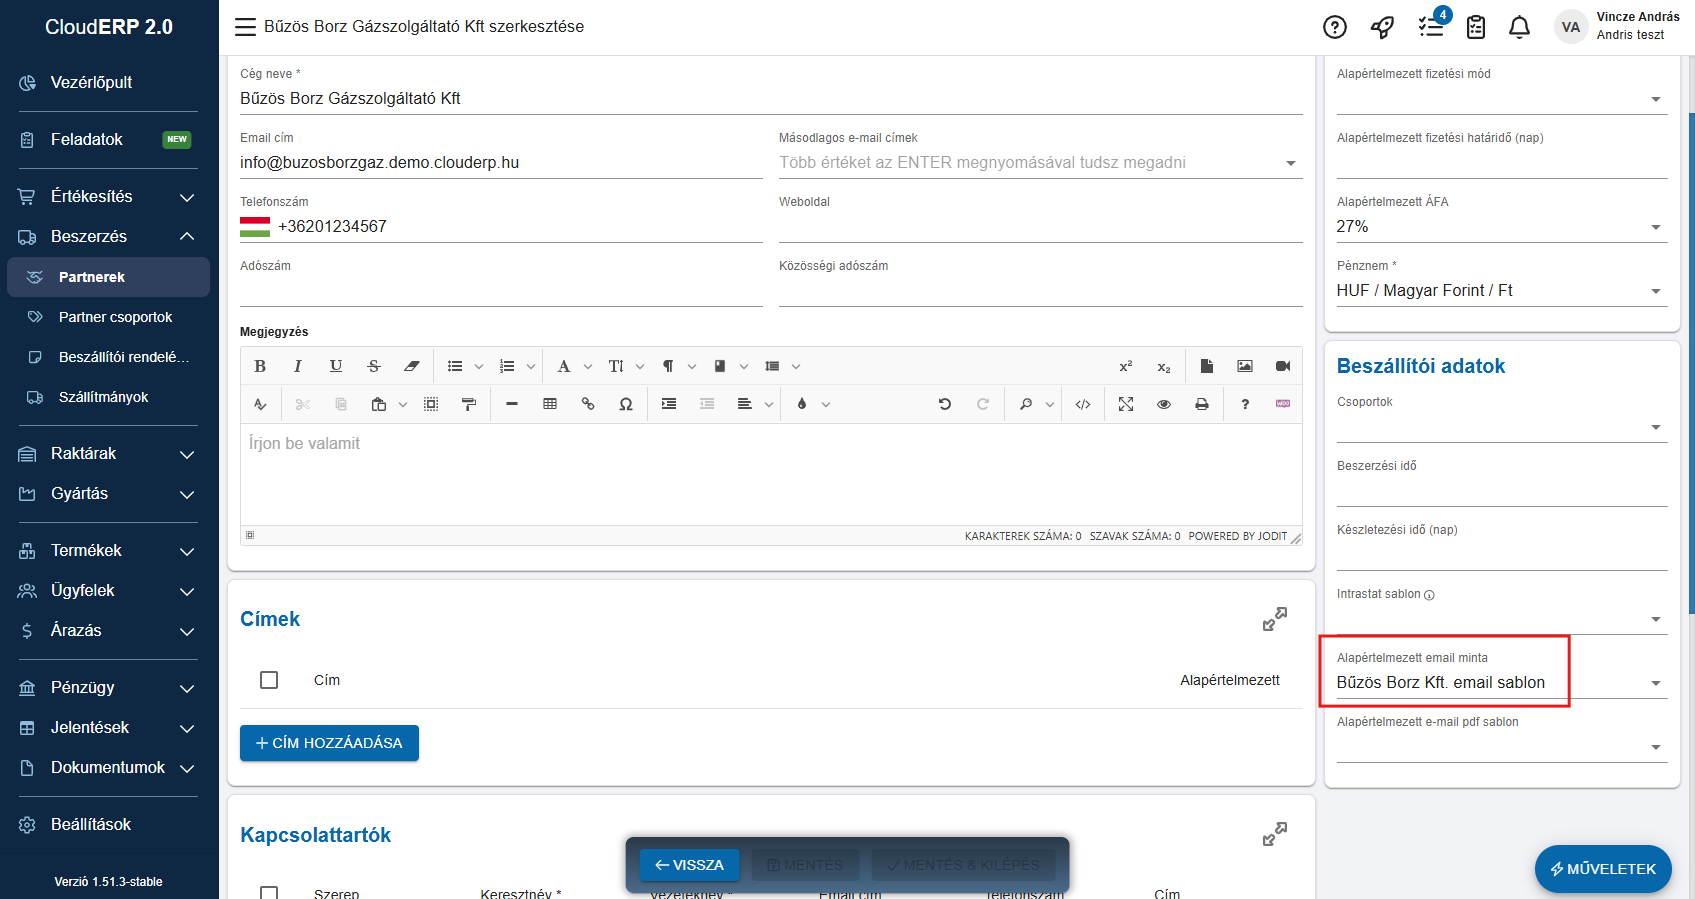1695x899 pixels.
Task: Click the print icon in editor
Action: point(1202,404)
